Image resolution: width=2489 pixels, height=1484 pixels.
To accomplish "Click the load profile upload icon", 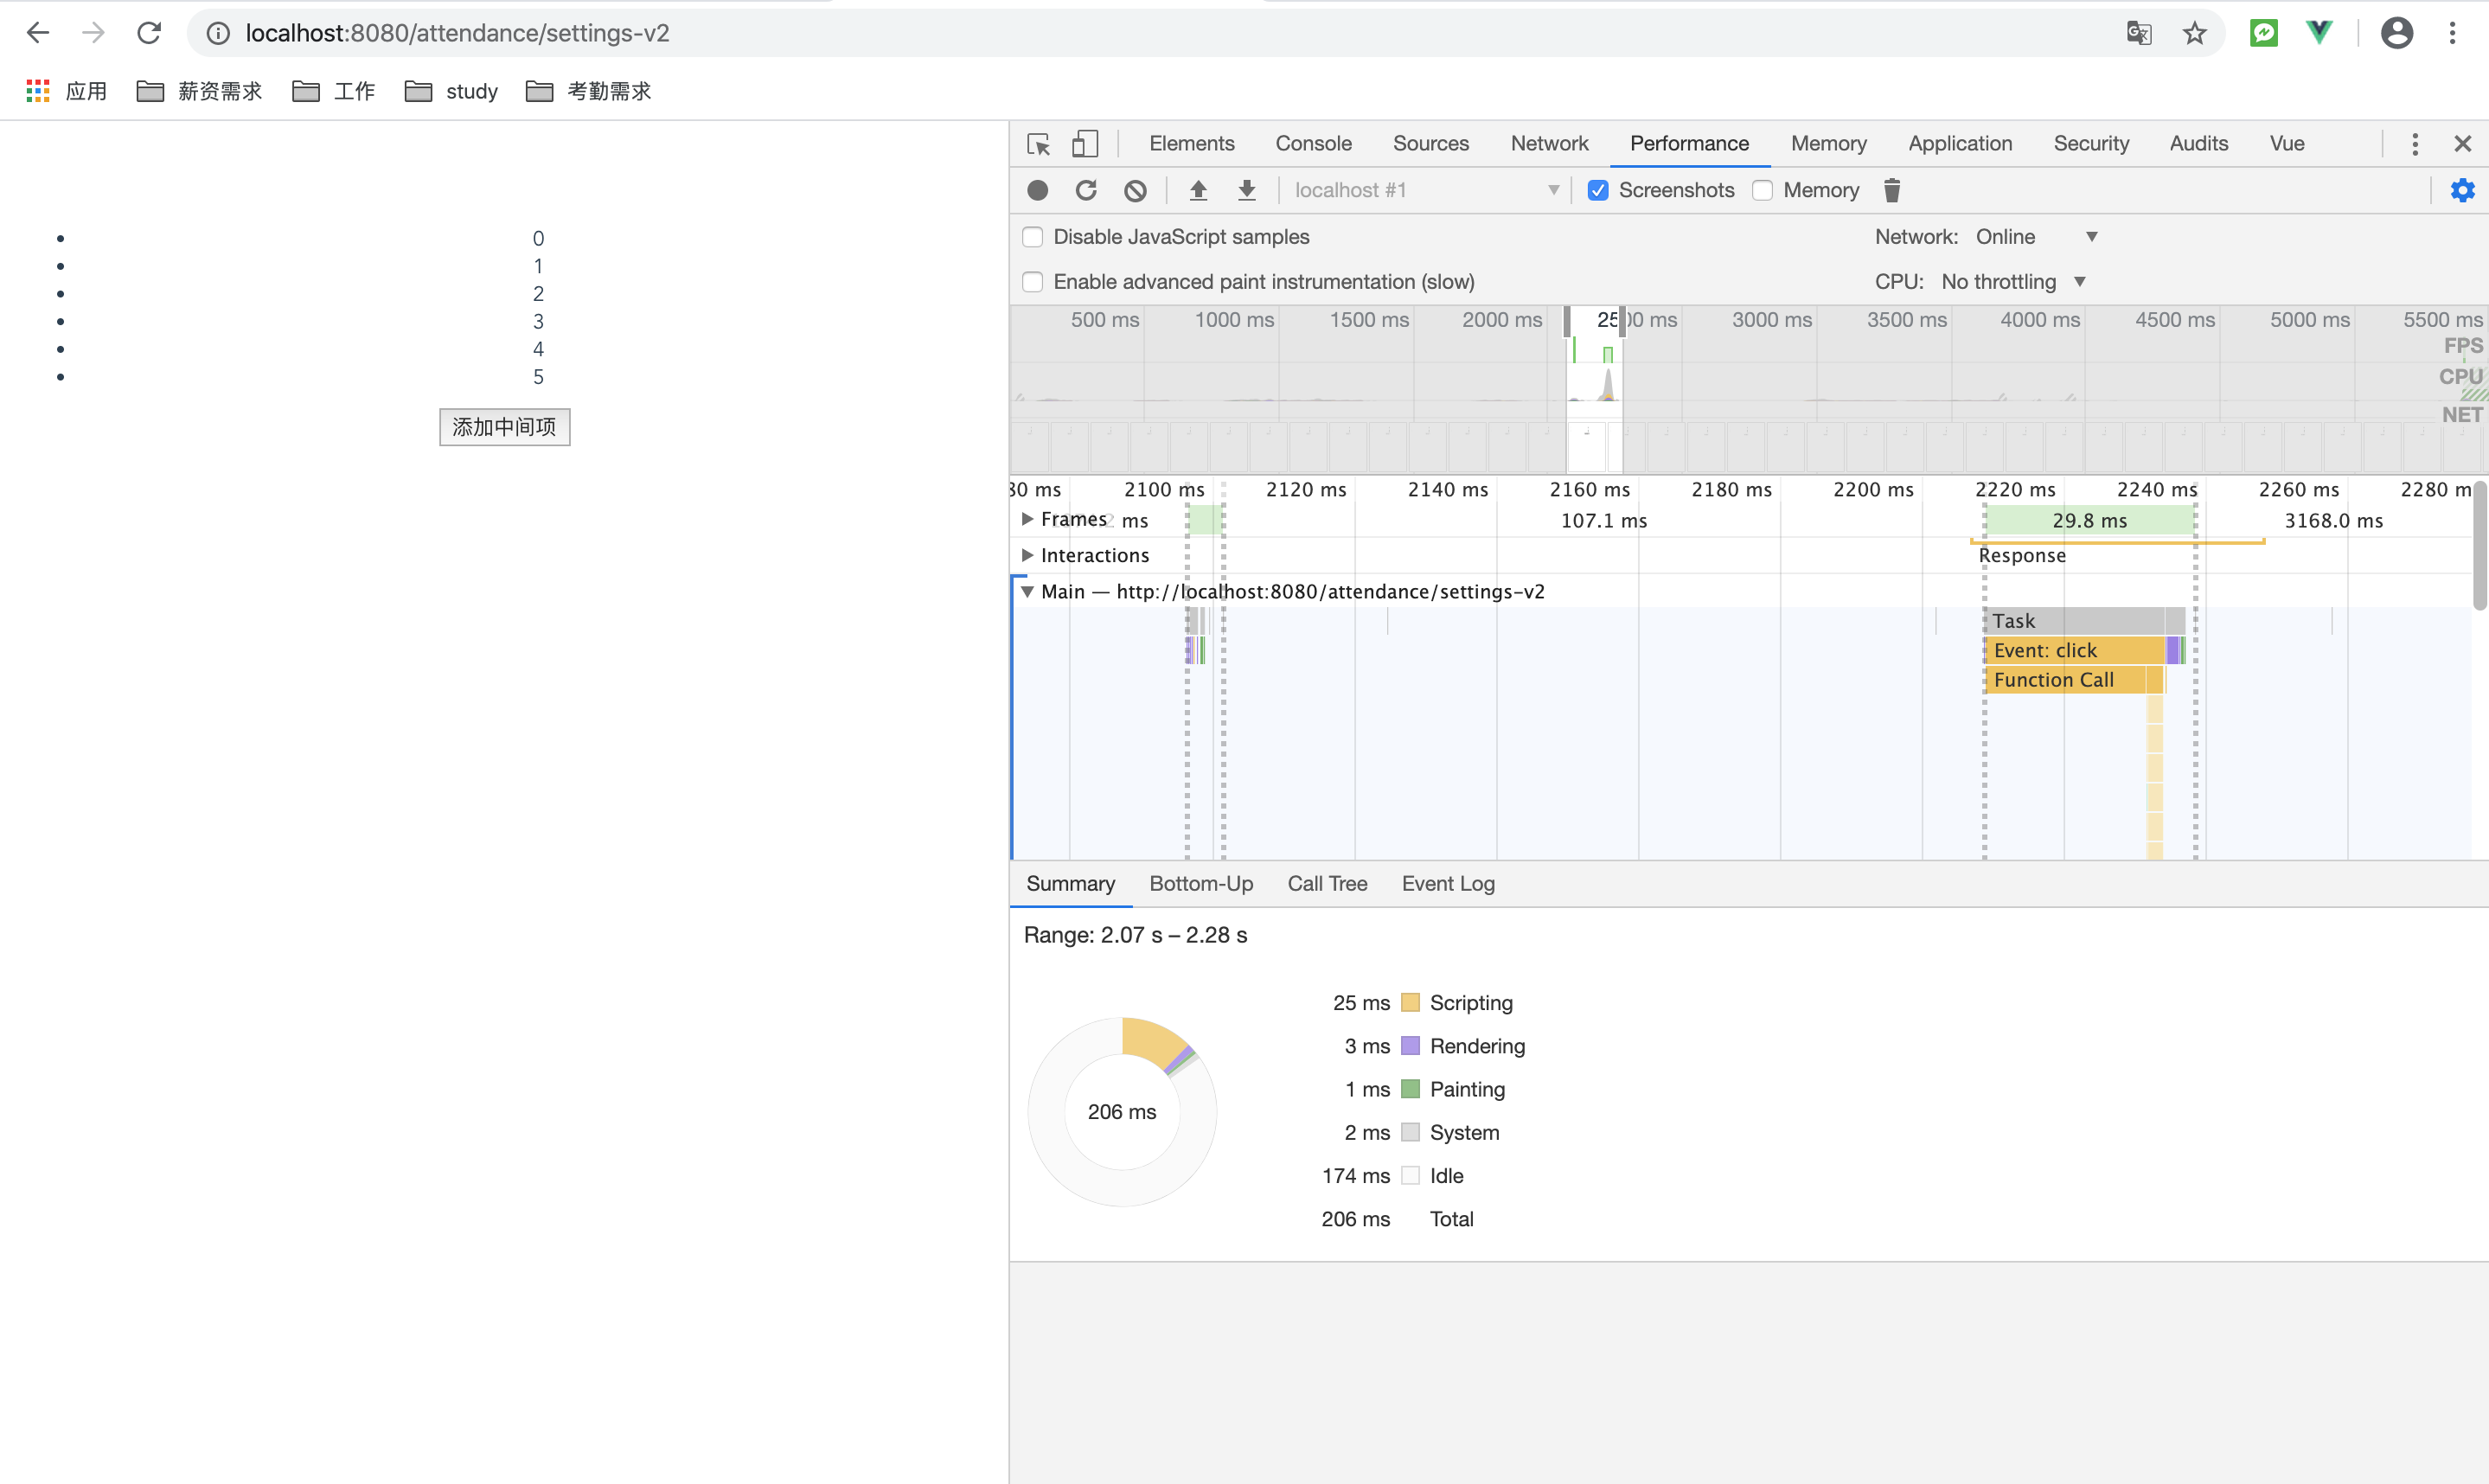I will (x=1198, y=190).
